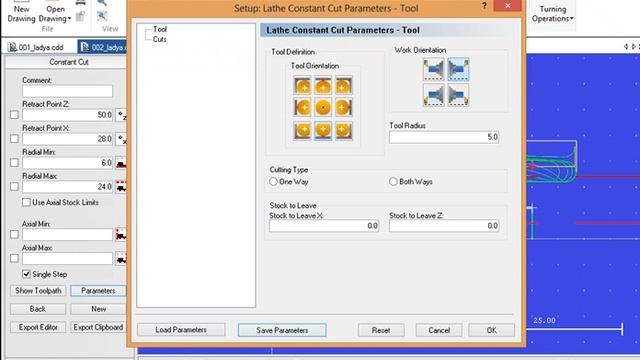Pick Retract Point Z from drawing icon
640x360 pixels.
(121, 115)
